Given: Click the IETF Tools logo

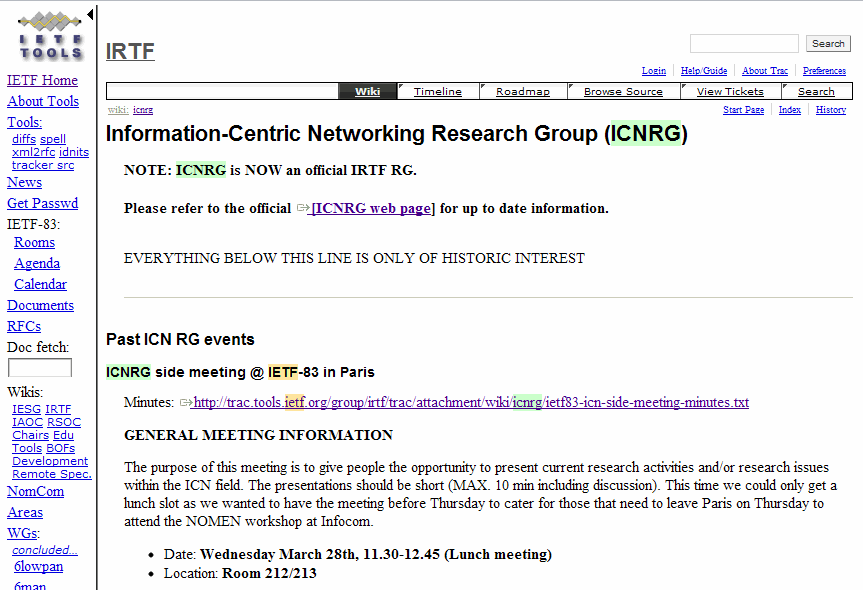Looking at the screenshot, I should click(x=50, y=36).
